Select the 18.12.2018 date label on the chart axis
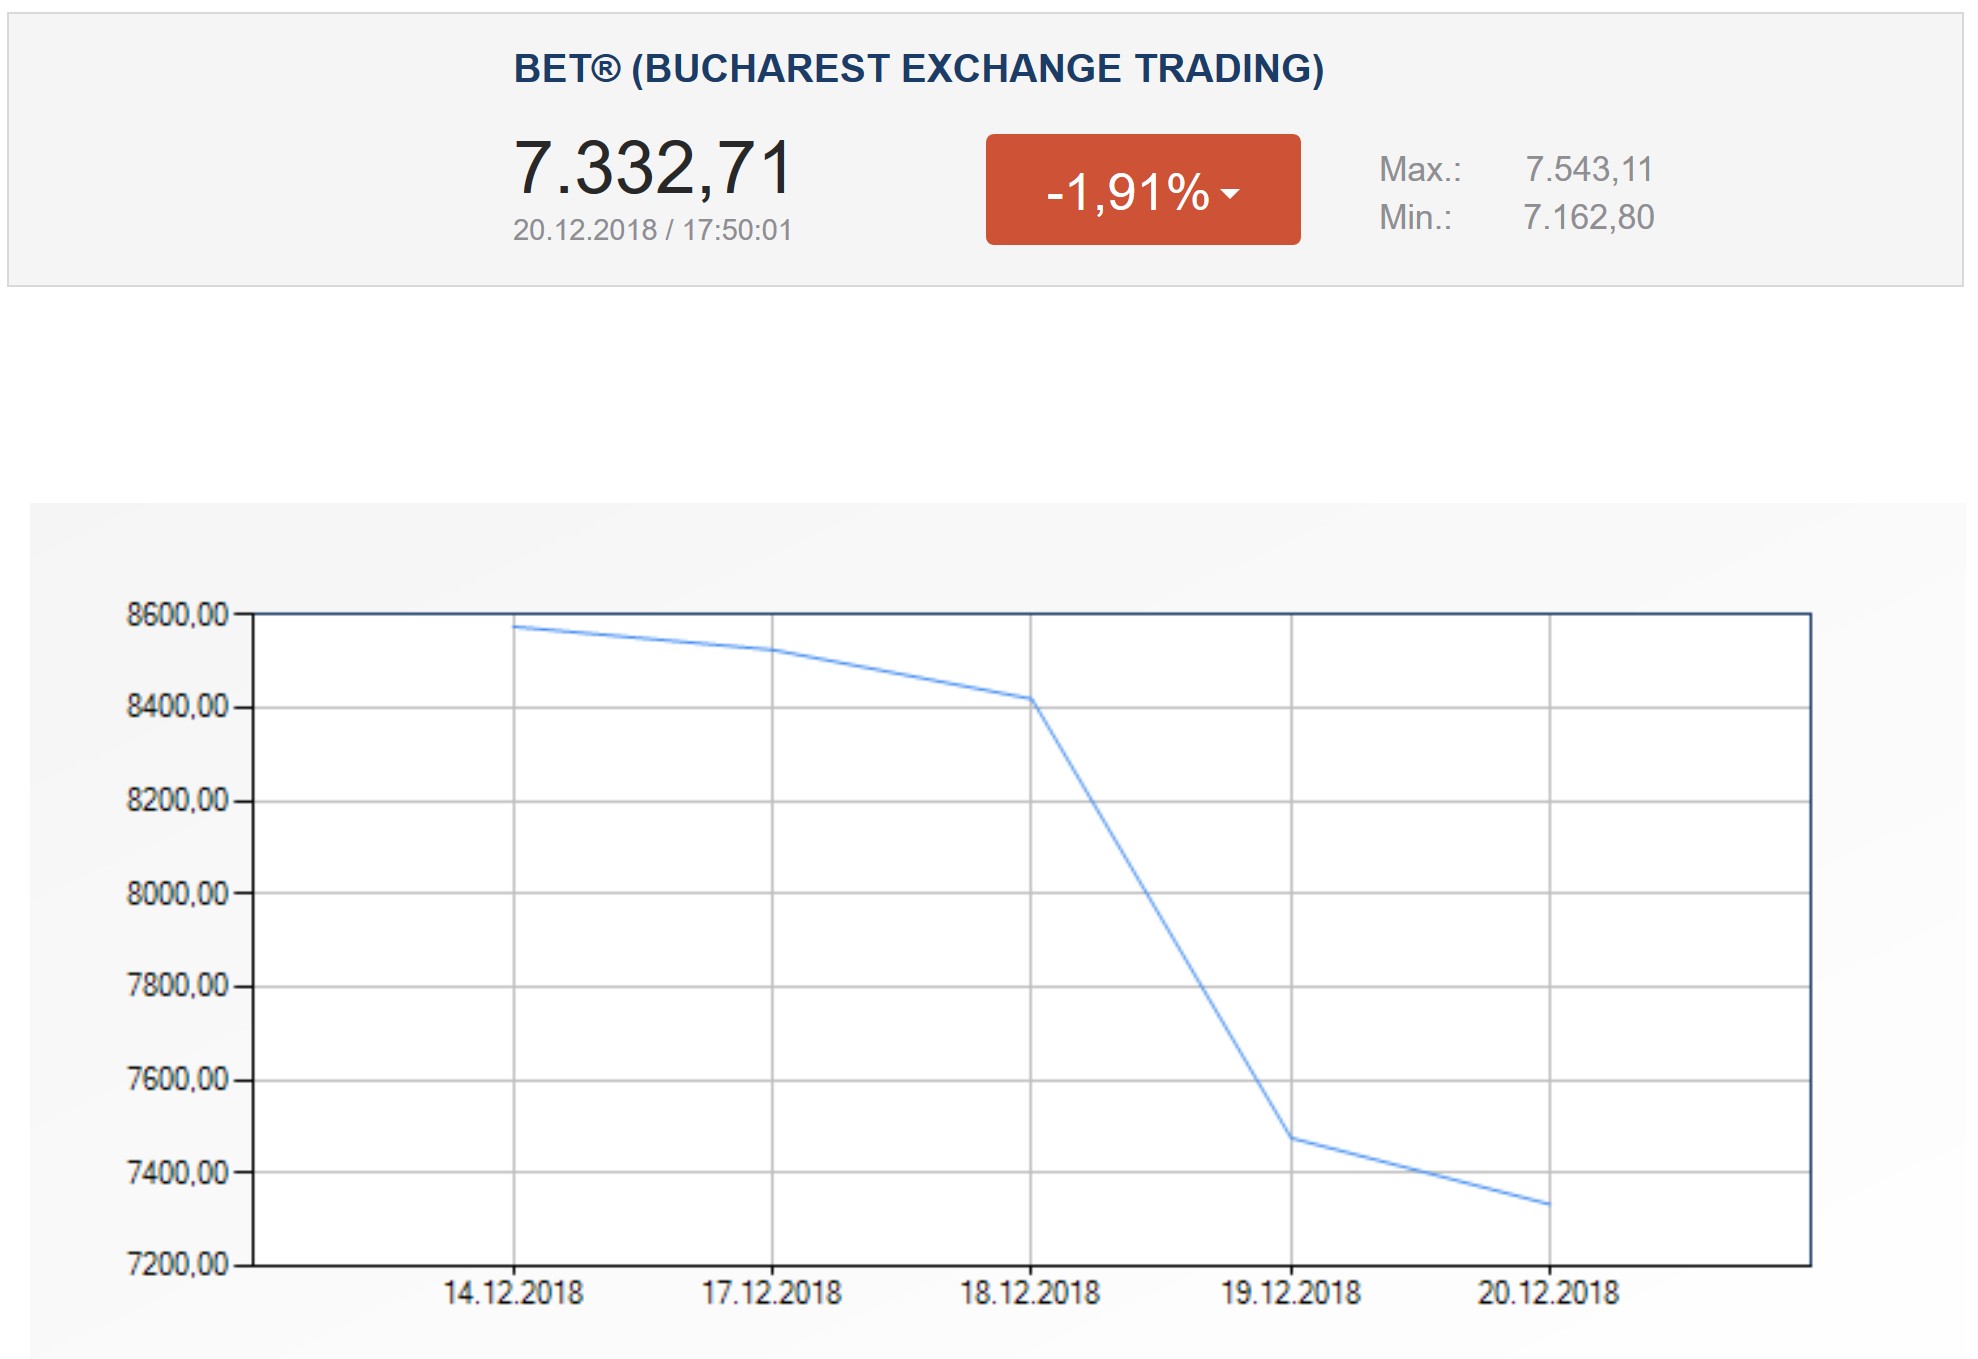 click(1030, 1293)
